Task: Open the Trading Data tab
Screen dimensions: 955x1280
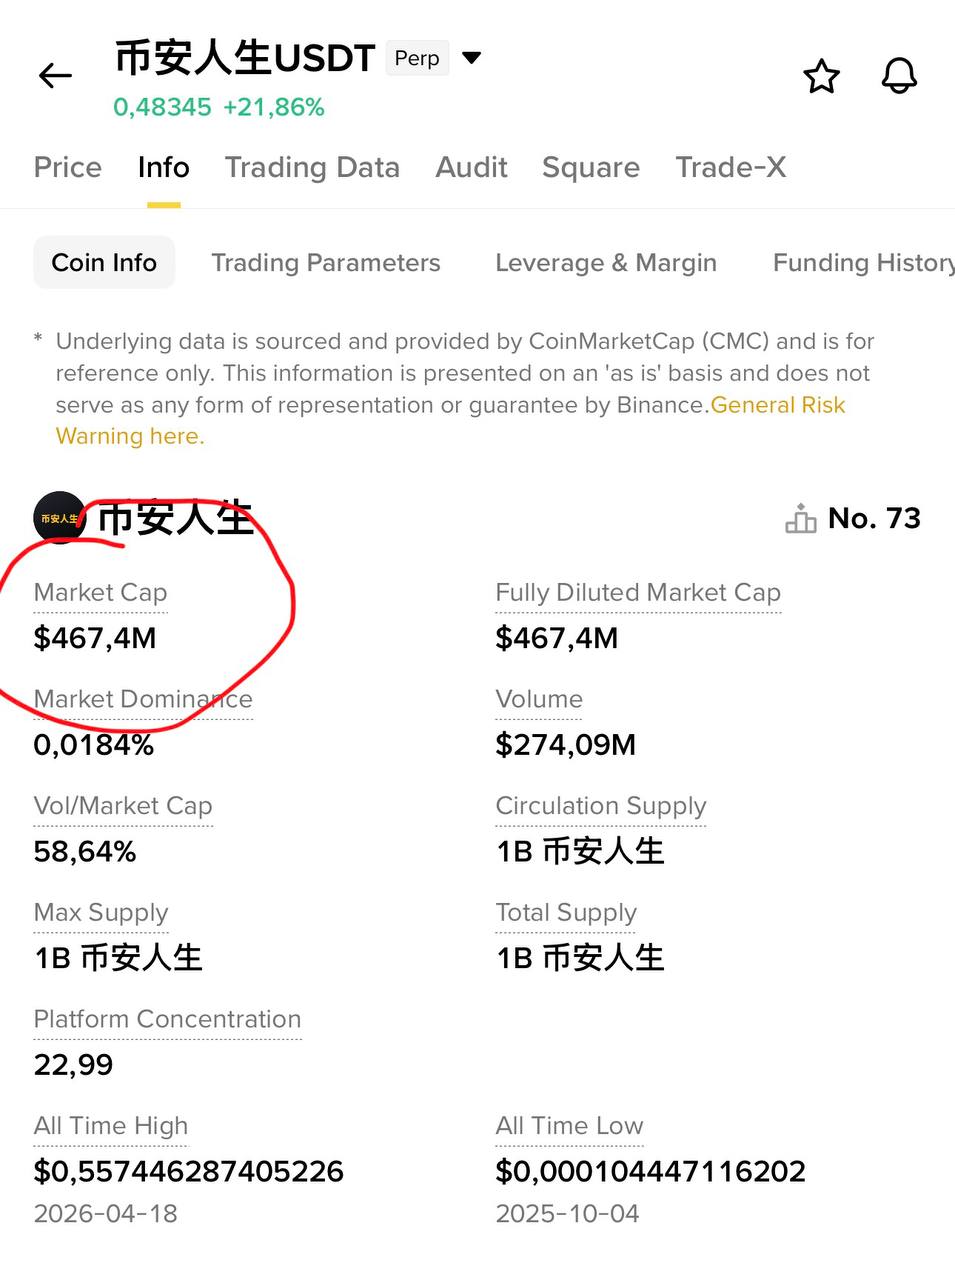Action: (x=312, y=167)
